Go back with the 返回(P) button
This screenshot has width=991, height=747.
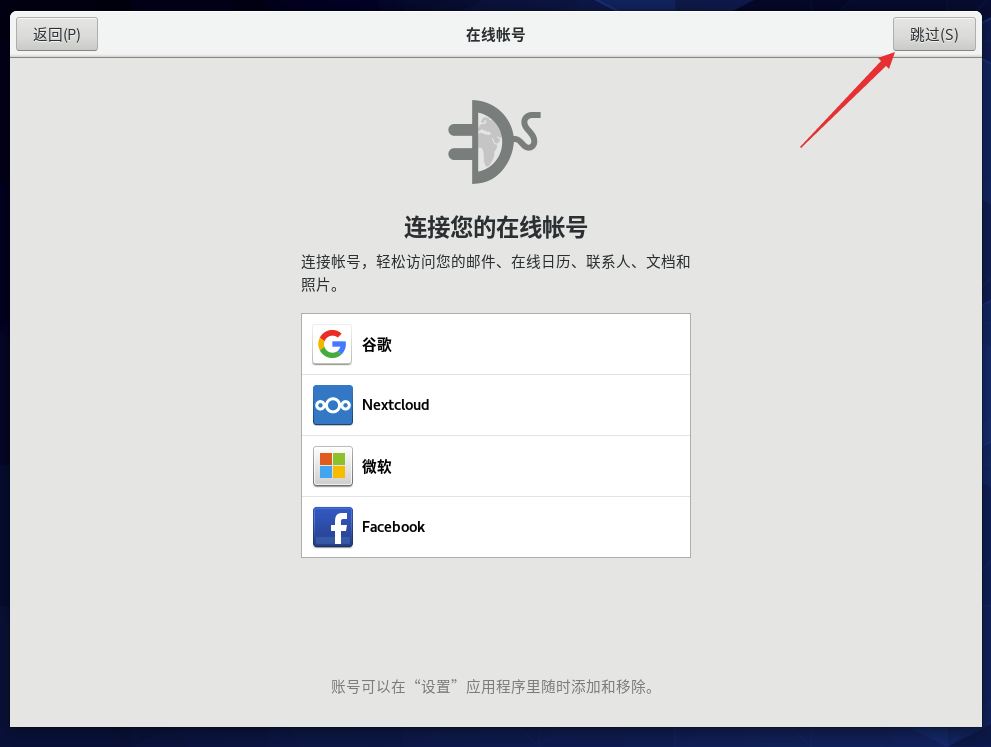(57, 34)
